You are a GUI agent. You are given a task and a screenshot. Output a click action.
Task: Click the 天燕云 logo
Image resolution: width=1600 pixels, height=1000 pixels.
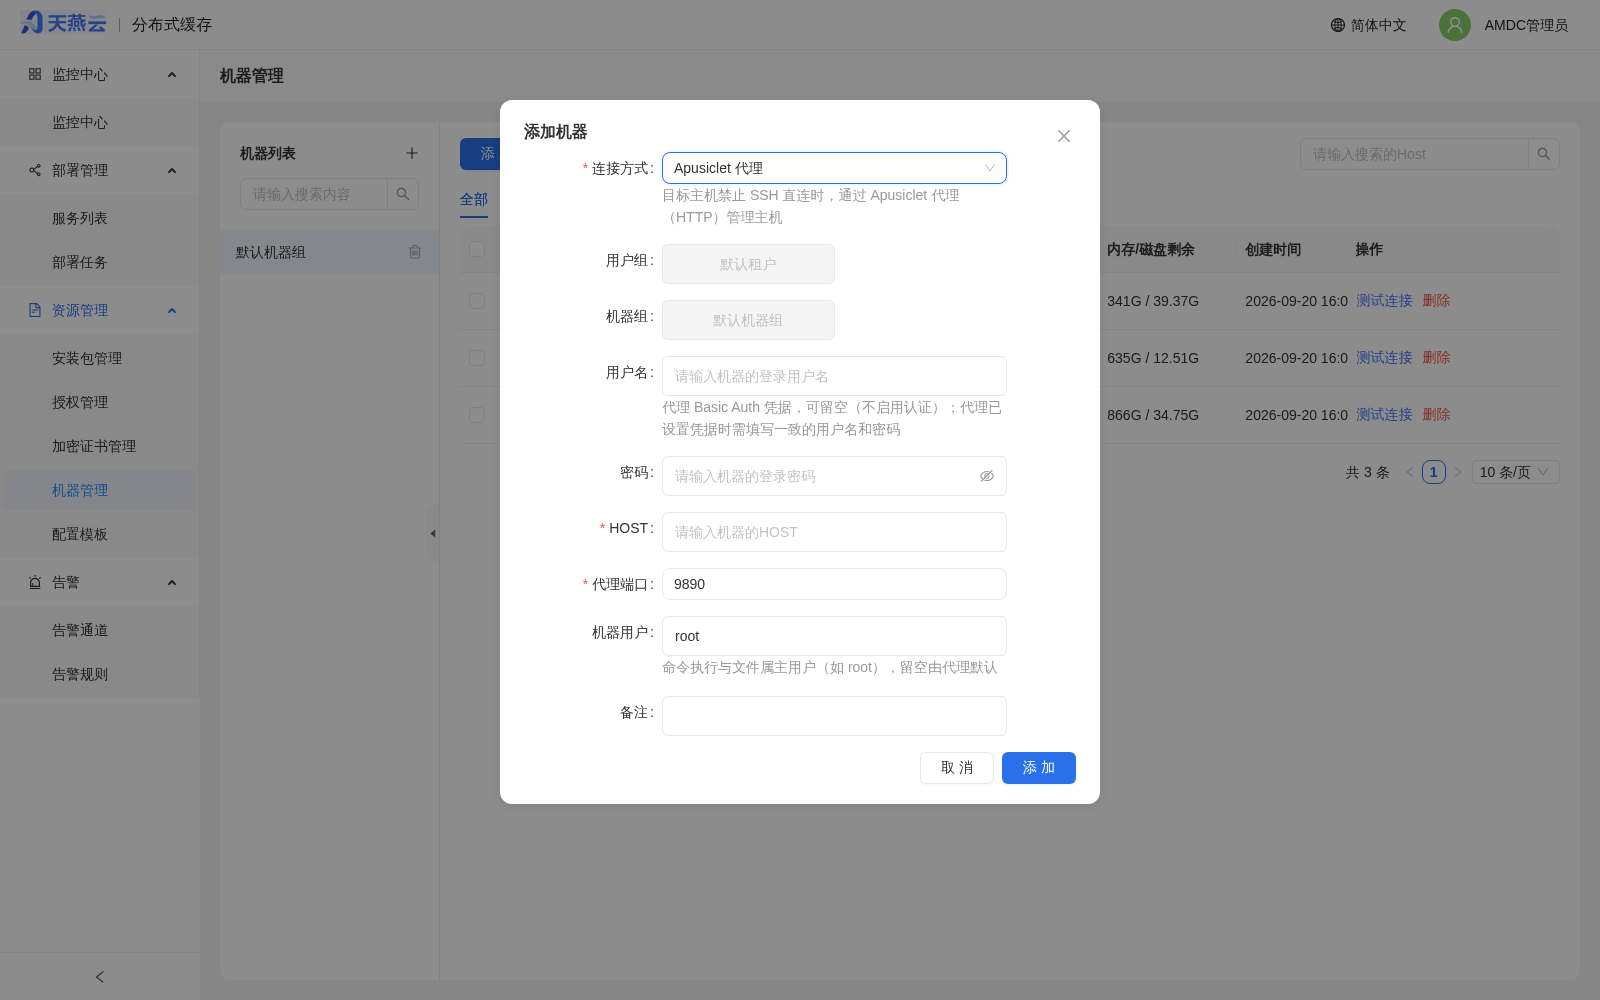[63, 23]
